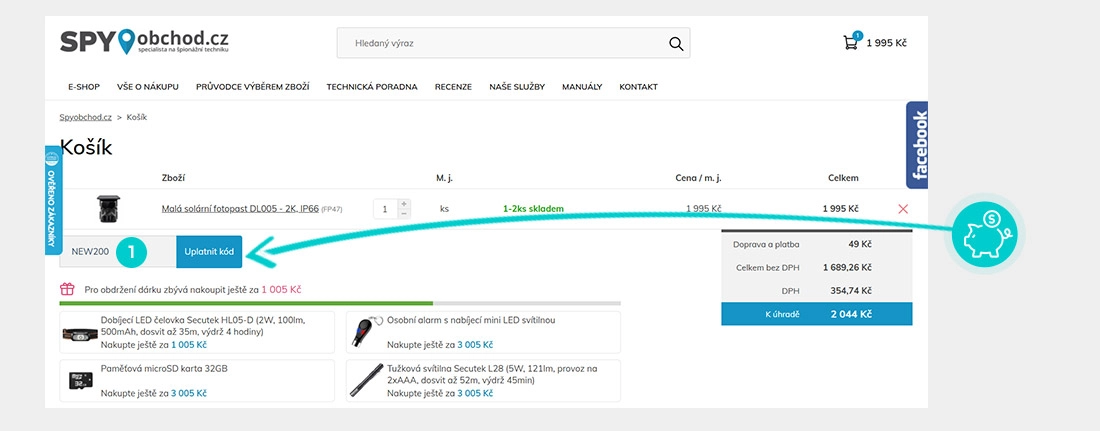The height and width of the screenshot is (431, 1100).
Task: Open PRŮVODCE VÝBĚREM ZBOŽÍ menu item
Action: point(253,87)
